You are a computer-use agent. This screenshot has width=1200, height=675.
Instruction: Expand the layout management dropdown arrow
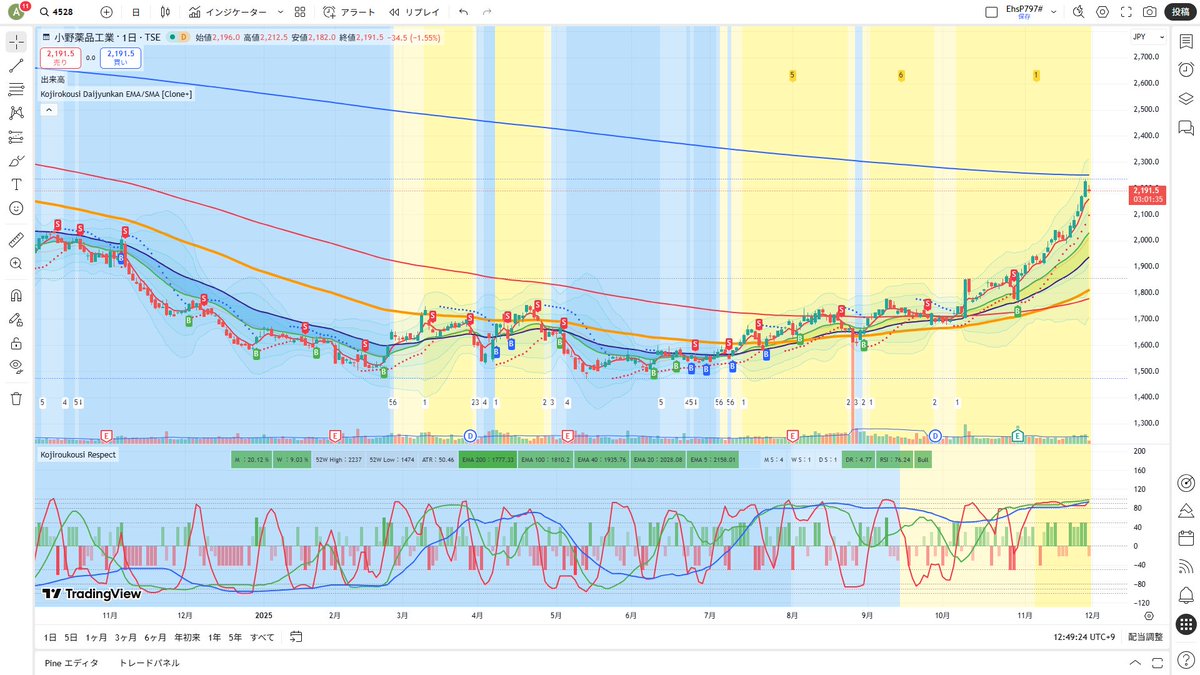[x=1055, y=12]
